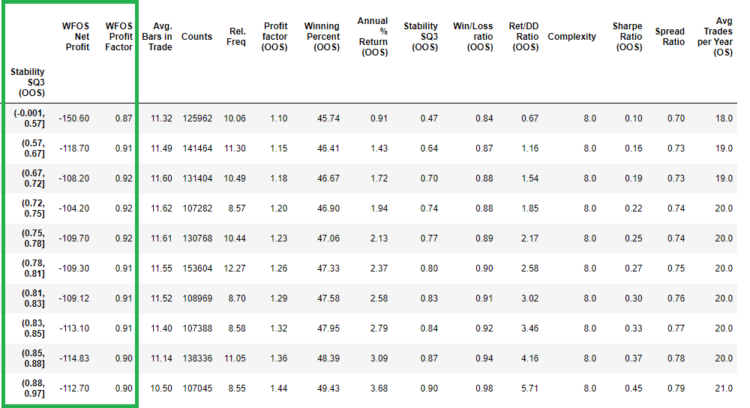Click Win/Loss ratio value 0.98
The image size is (750, 408).
tap(484, 388)
